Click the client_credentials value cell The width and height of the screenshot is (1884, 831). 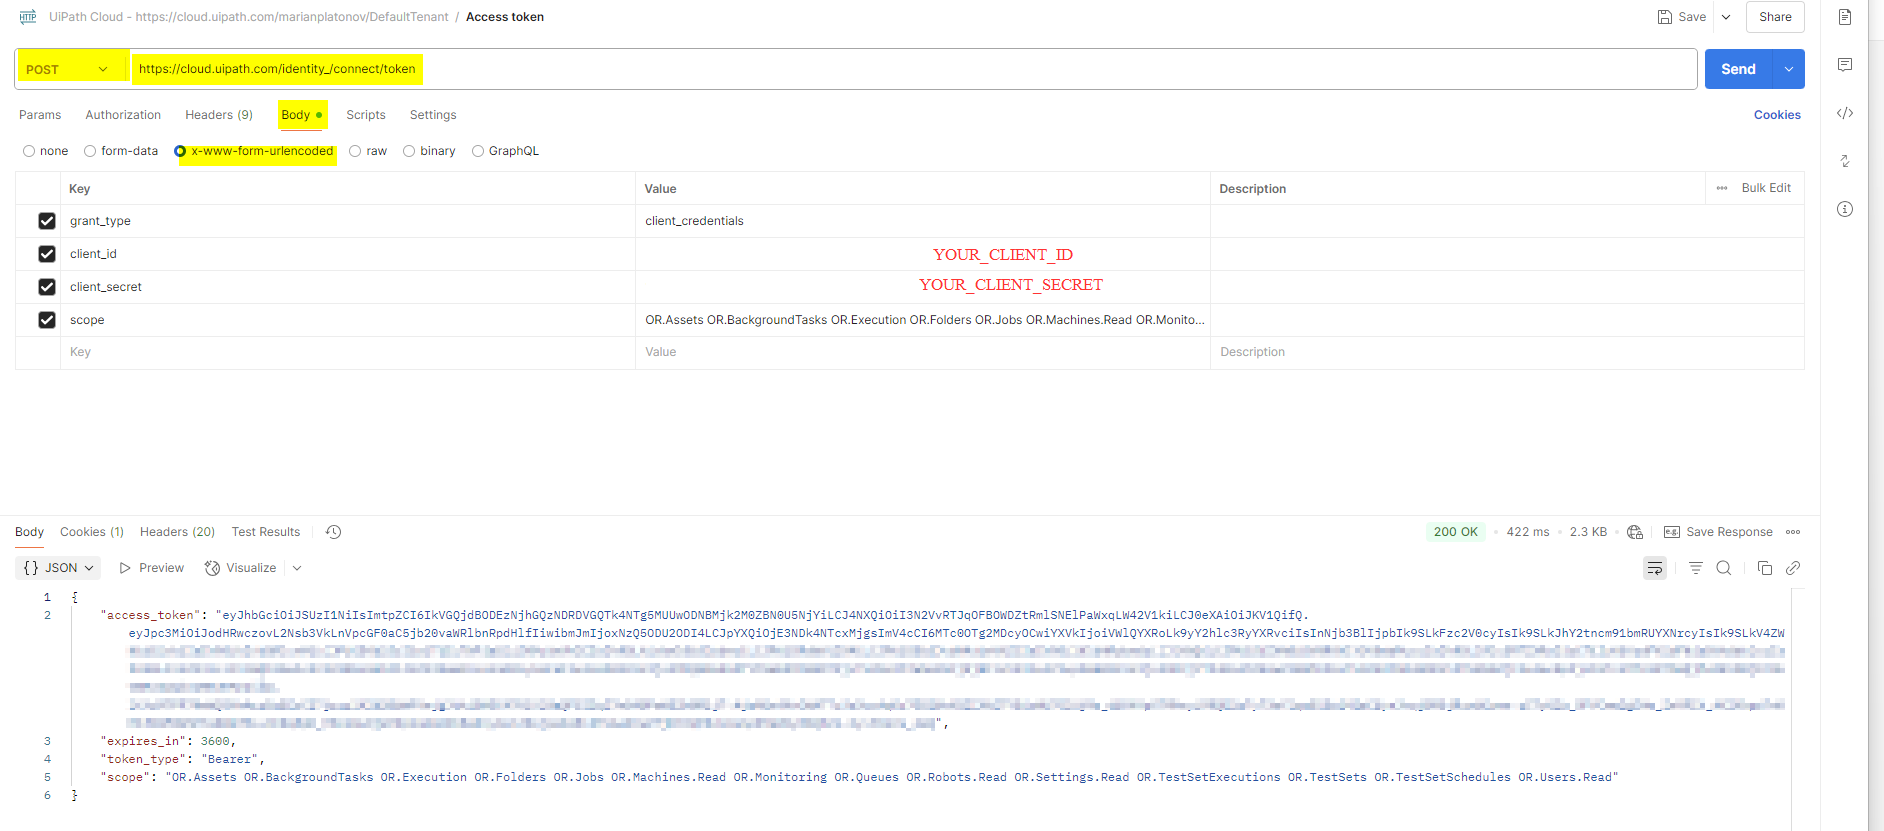(923, 221)
